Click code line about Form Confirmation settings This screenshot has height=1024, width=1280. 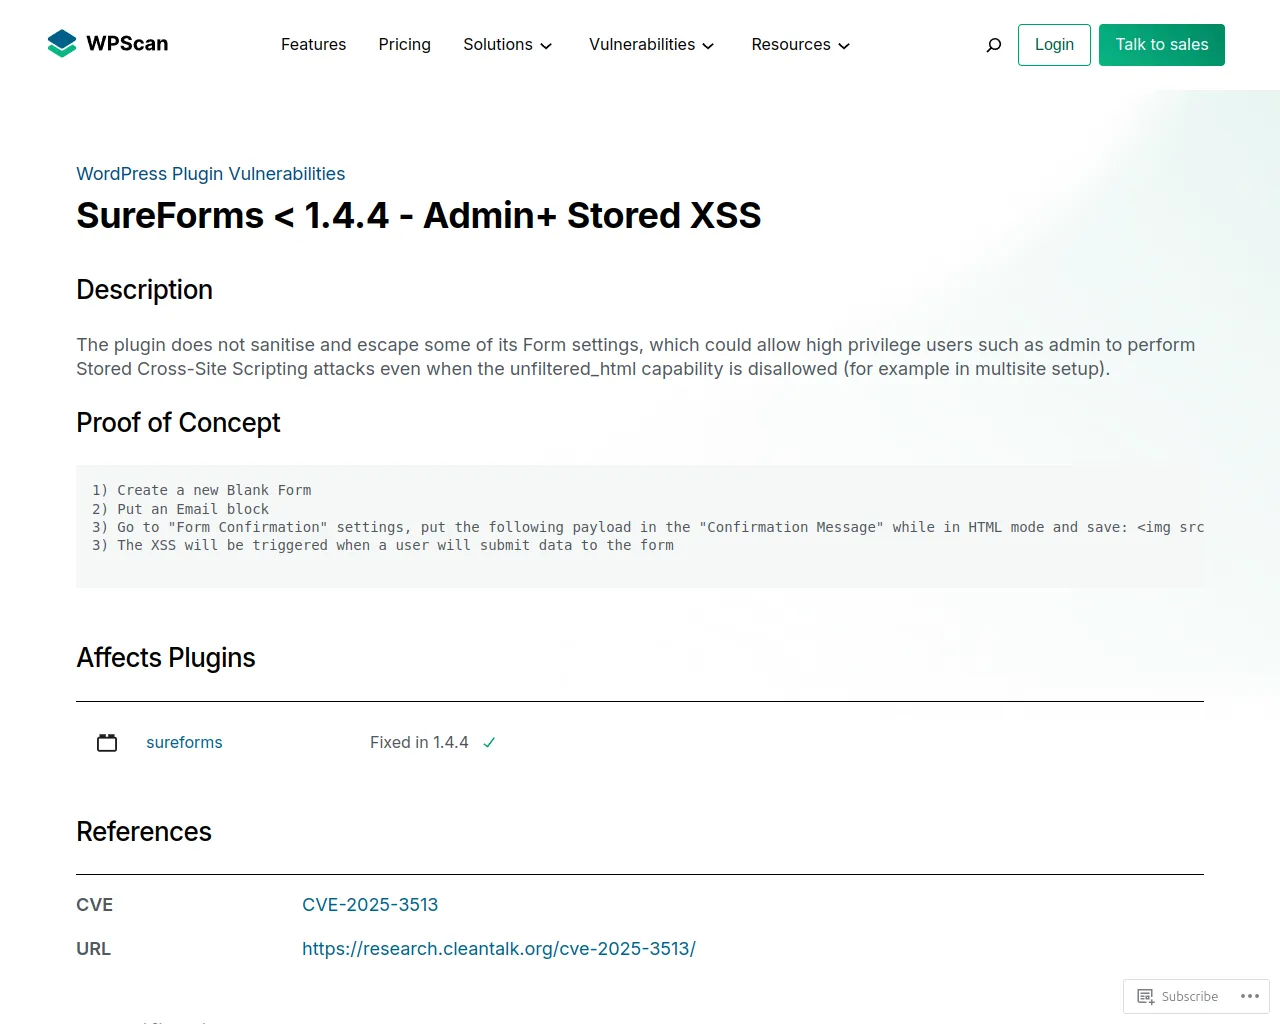648,527
